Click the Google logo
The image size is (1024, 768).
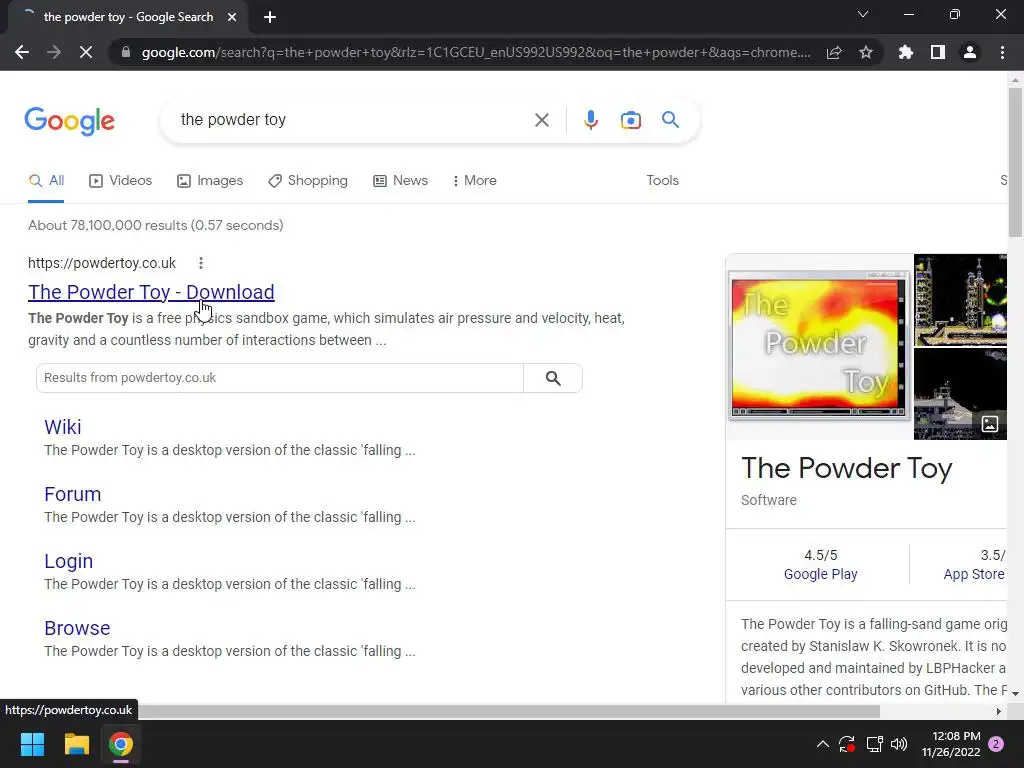(x=70, y=121)
